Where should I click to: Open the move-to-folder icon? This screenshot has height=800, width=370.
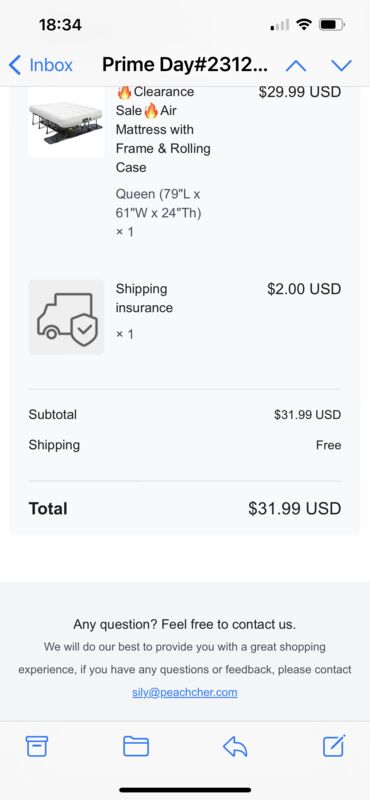136,746
